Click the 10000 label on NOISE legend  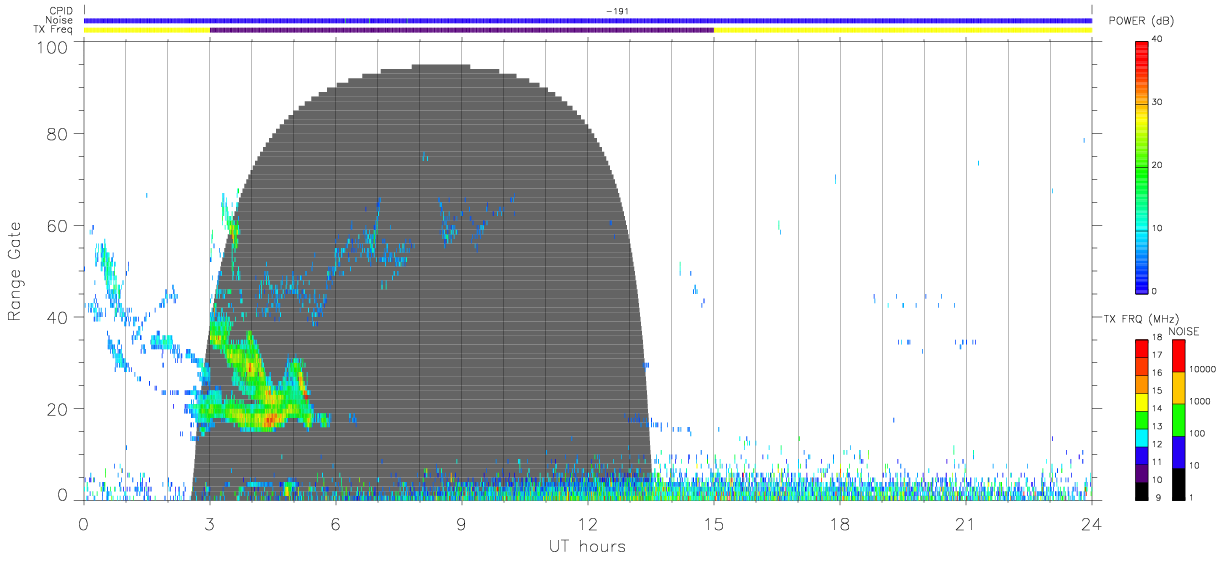1201,369
